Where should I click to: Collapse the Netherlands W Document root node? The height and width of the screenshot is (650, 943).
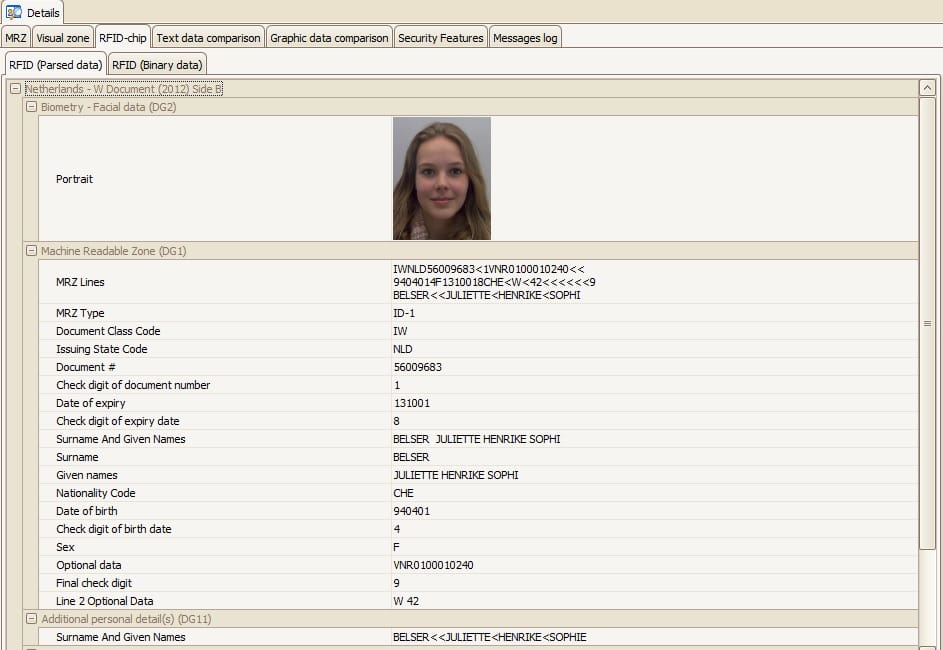pyautogui.click(x=15, y=89)
